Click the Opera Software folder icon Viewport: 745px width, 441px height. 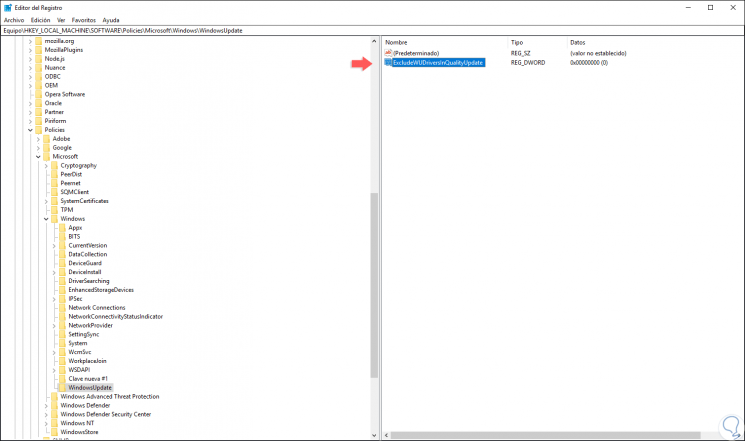click(39, 94)
